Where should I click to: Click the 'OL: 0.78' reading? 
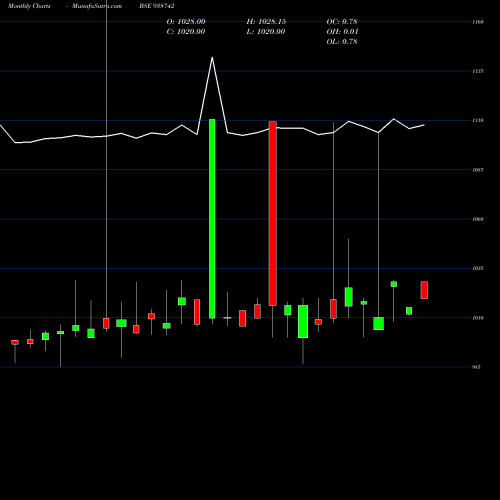pos(342,42)
